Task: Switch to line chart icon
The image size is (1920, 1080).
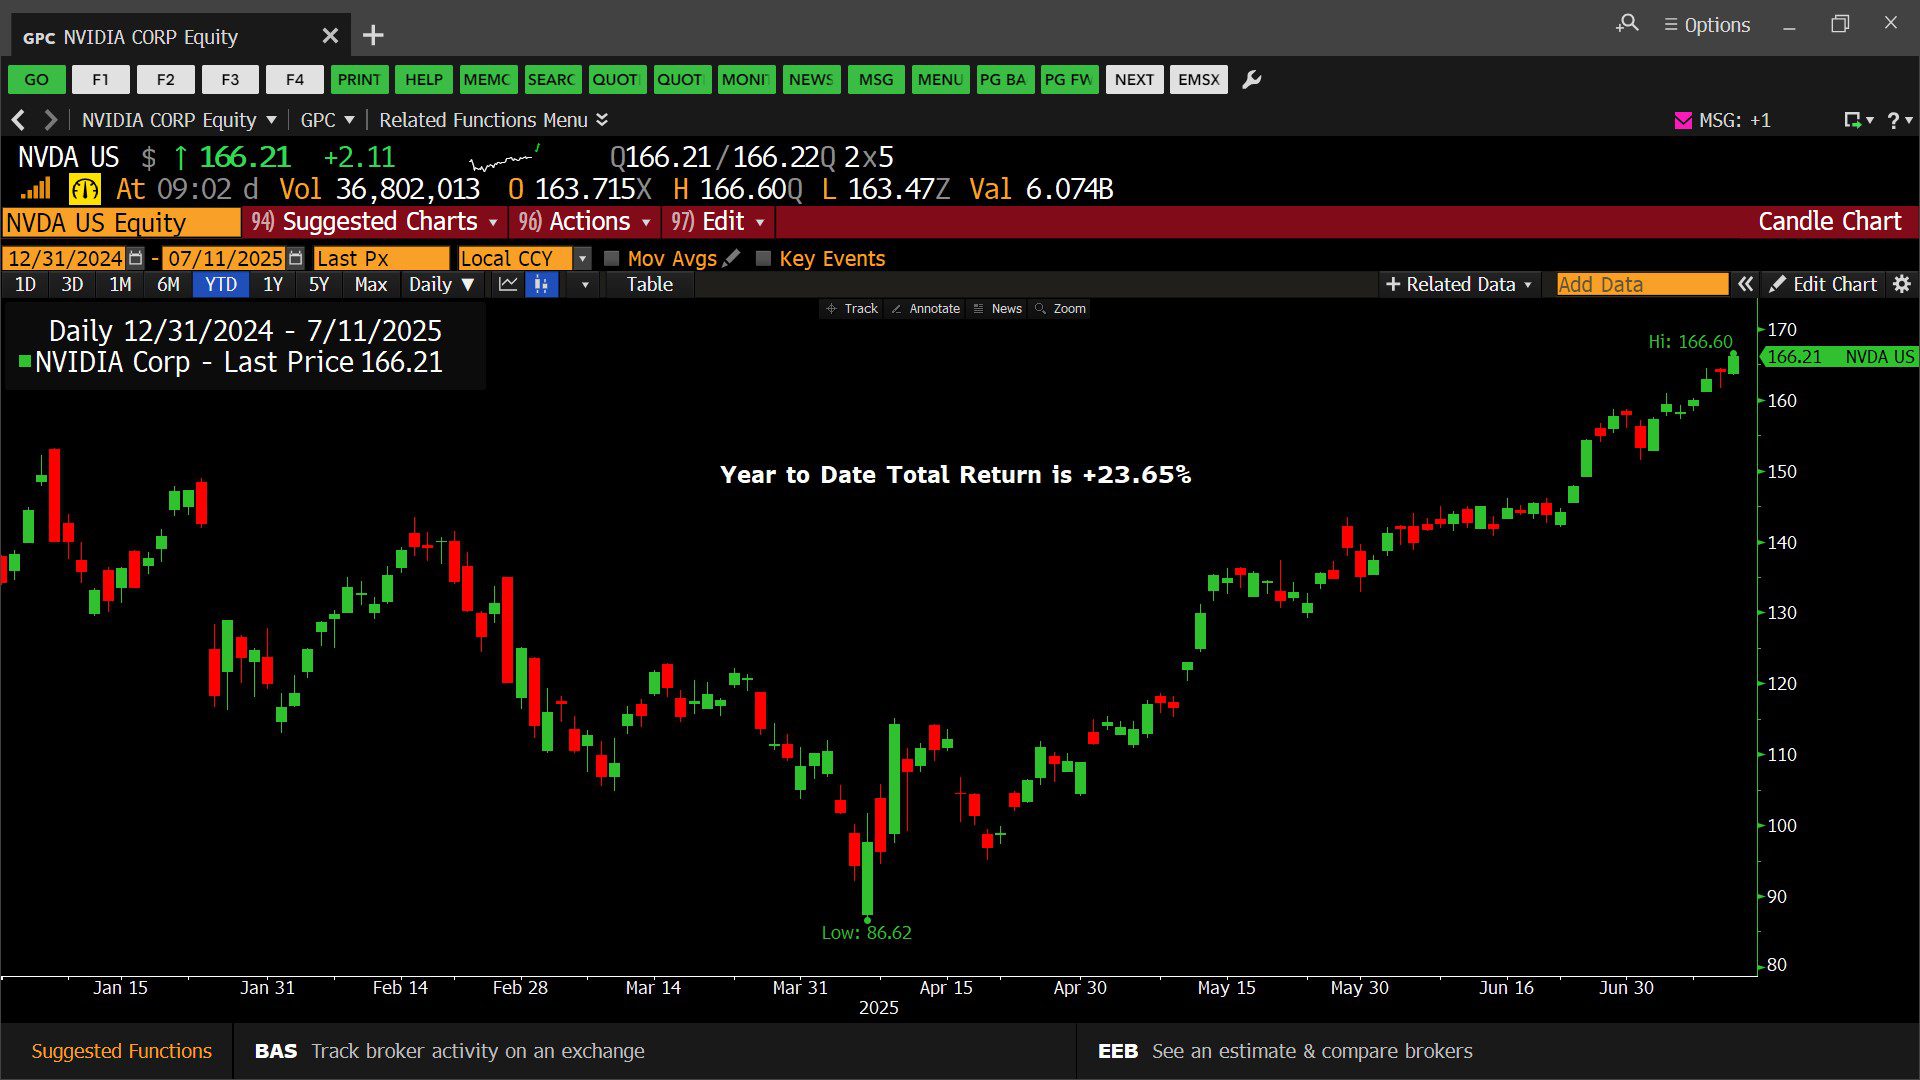Action: point(508,284)
